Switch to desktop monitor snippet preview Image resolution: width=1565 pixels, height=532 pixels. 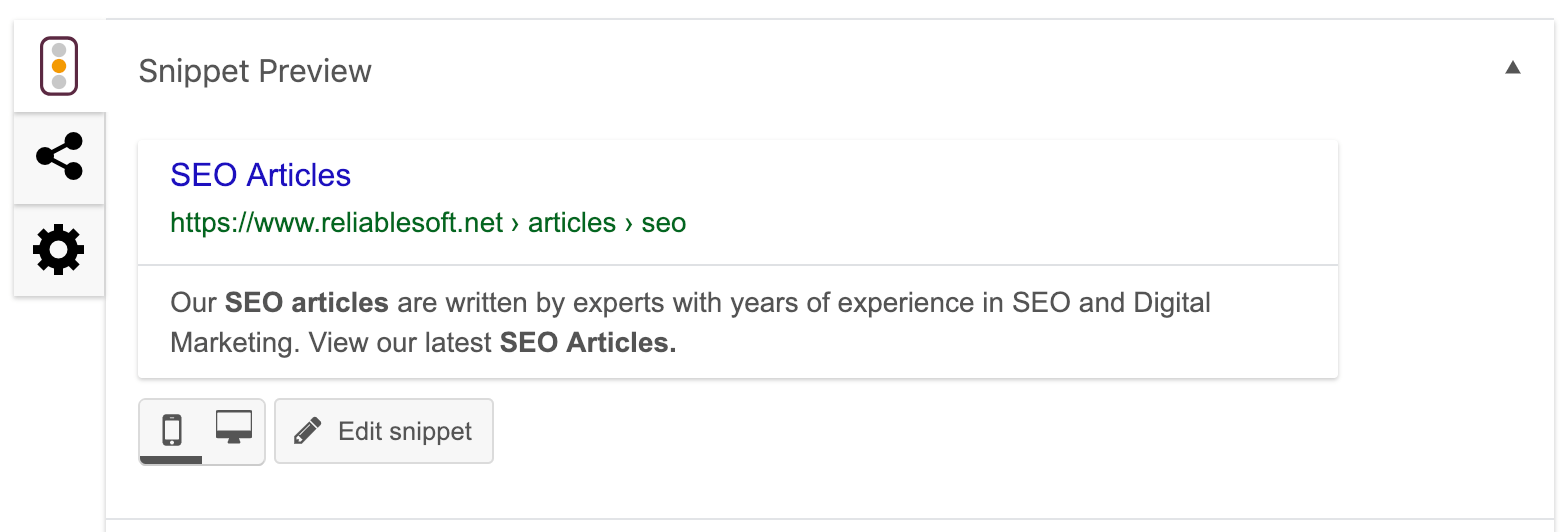[234, 428]
